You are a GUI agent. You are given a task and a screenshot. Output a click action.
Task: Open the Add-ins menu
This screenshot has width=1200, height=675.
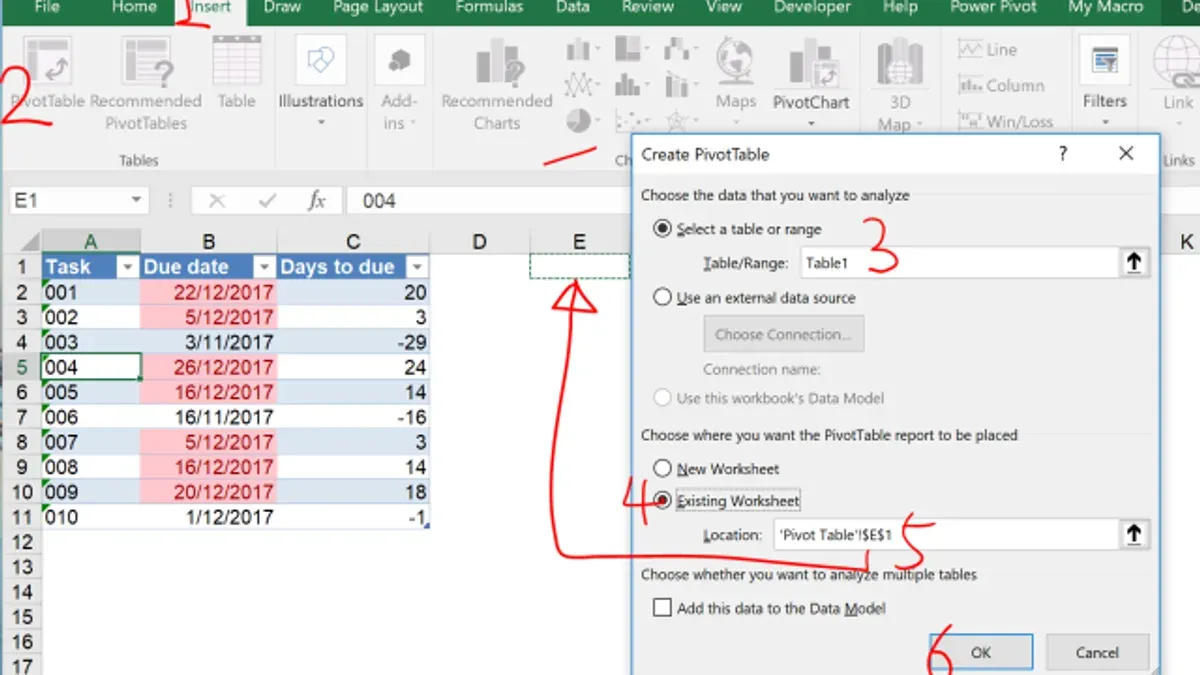[x=399, y=84]
